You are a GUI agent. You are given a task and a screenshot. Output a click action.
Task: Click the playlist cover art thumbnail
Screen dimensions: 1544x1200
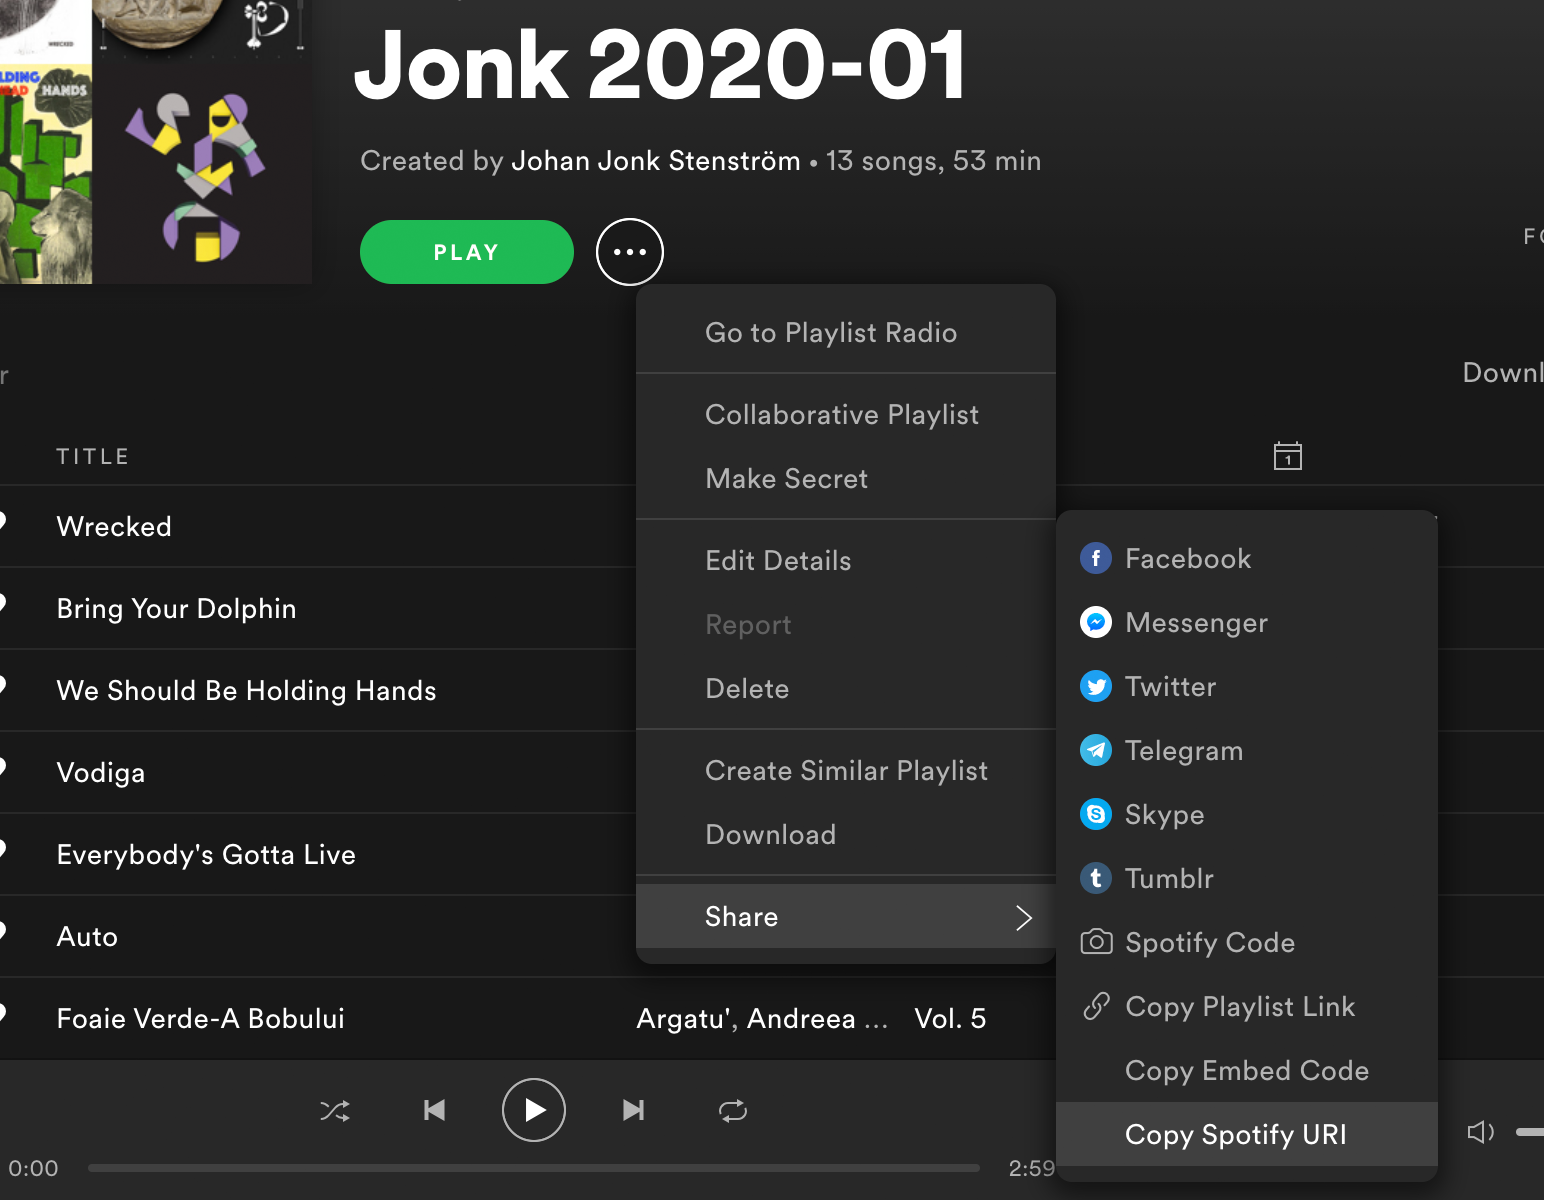156,142
